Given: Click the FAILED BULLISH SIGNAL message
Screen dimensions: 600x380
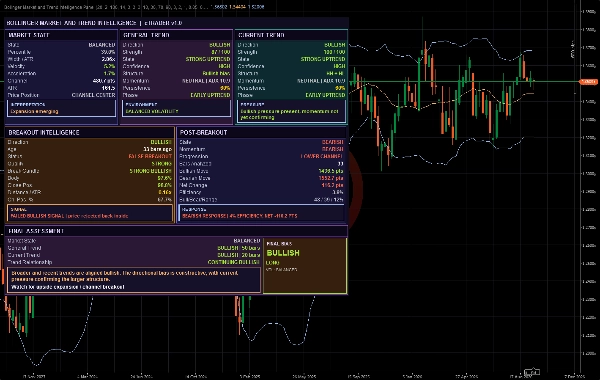Looking at the screenshot, I should click(x=69, y=216).
